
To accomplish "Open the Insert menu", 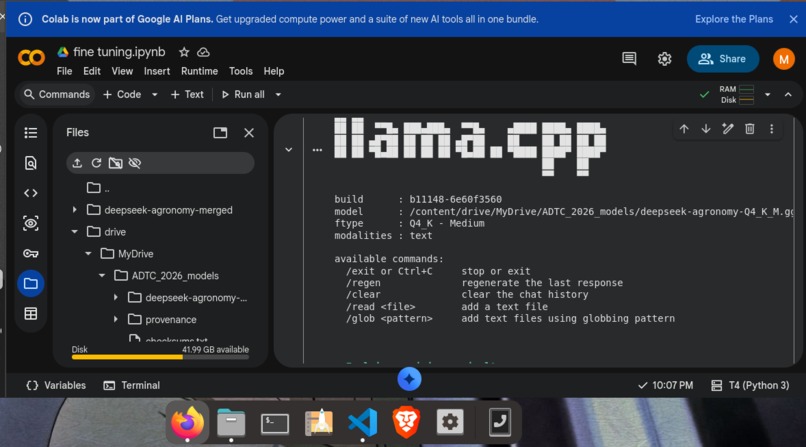I will coord(157,71).
